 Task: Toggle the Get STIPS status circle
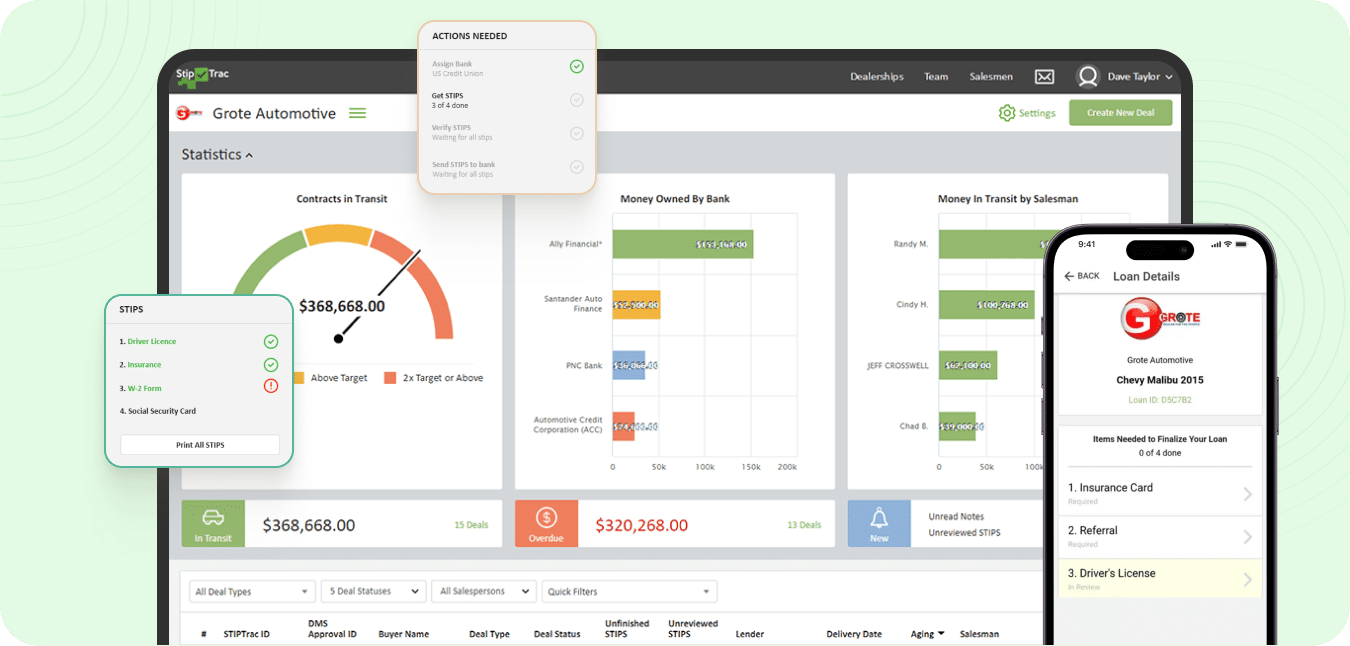pos(577,100)
